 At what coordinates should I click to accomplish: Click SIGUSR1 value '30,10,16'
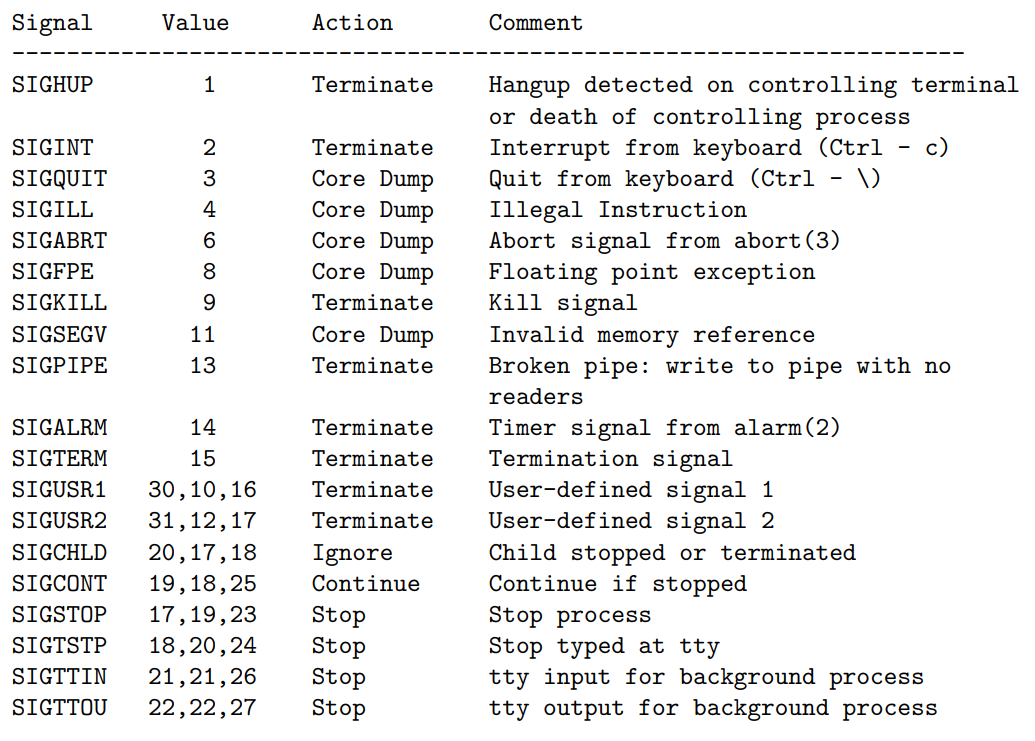(x=202, y=490)
